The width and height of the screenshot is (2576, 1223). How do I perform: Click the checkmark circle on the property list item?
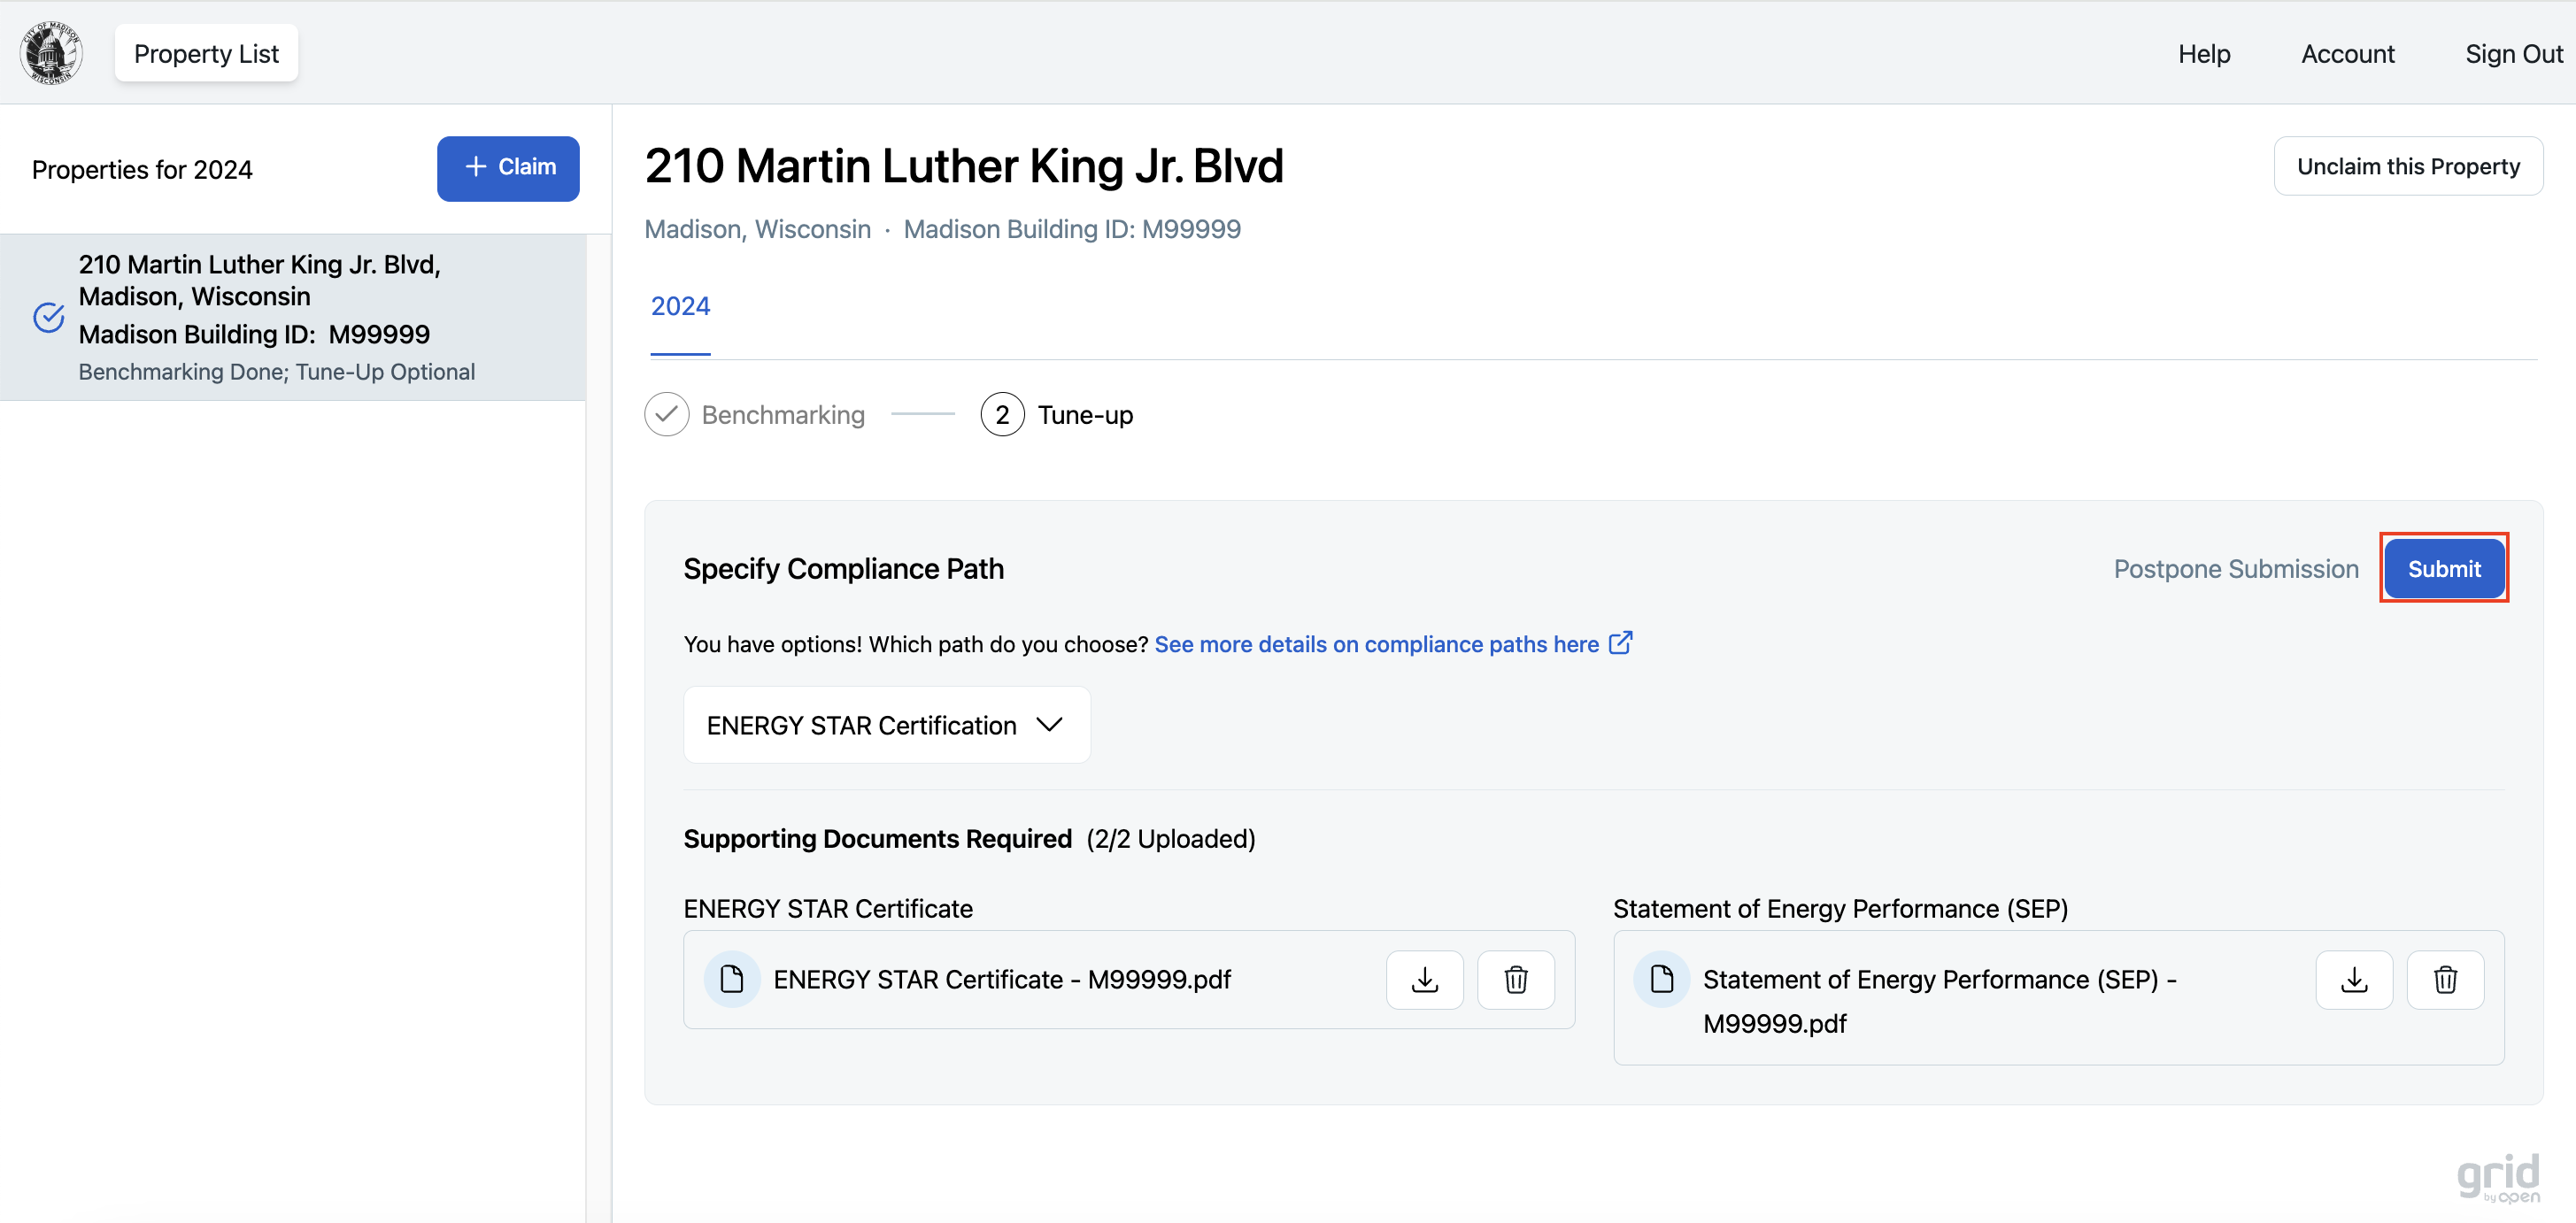pos(48,317)
